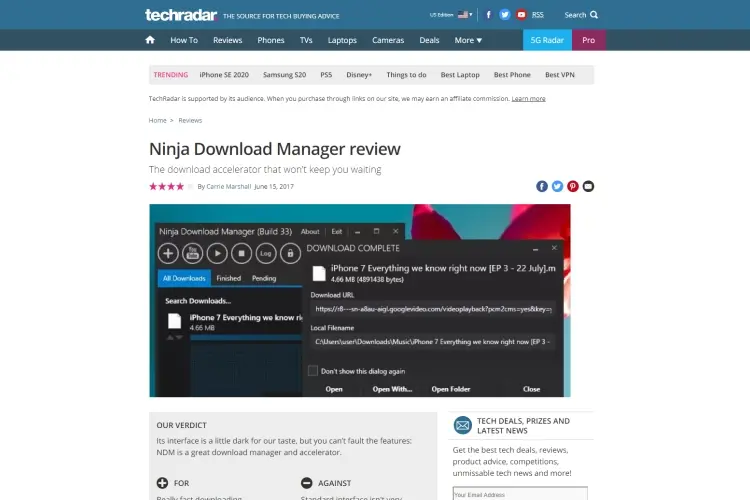Open the Reviews navigation item

pos(228,40)
